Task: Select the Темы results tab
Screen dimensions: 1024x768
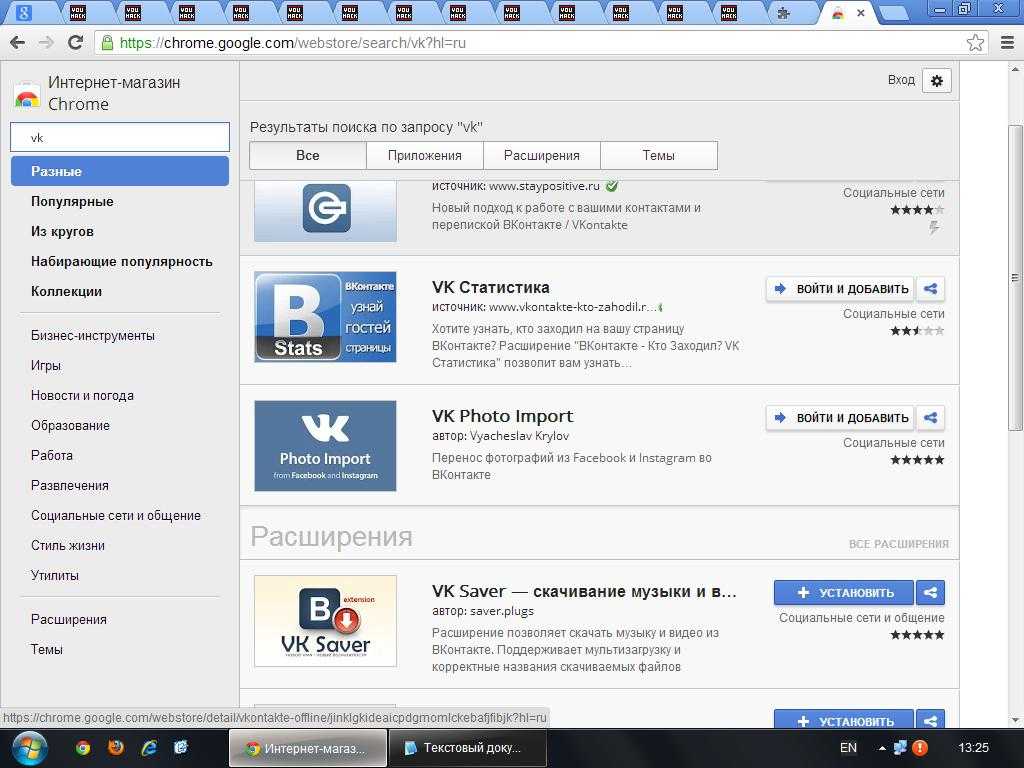Action: pos(658,155)
